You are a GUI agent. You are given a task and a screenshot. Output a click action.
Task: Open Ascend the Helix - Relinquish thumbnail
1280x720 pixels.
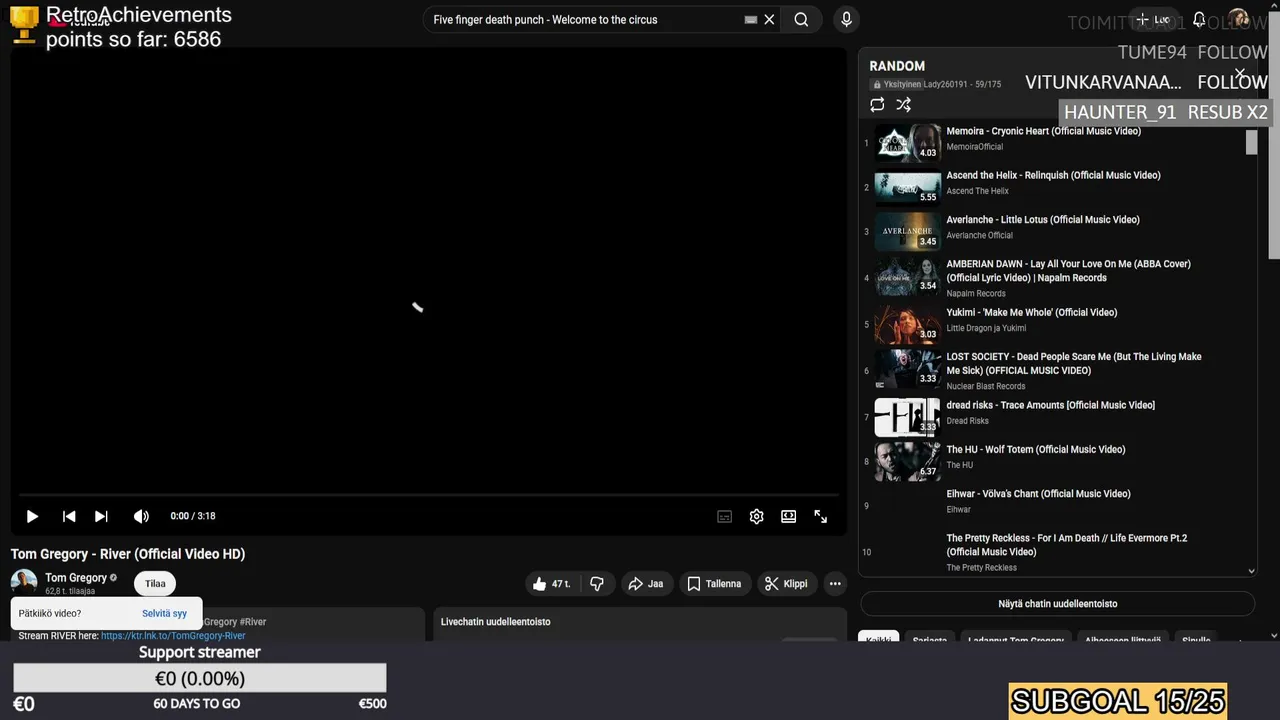[908, 187]
